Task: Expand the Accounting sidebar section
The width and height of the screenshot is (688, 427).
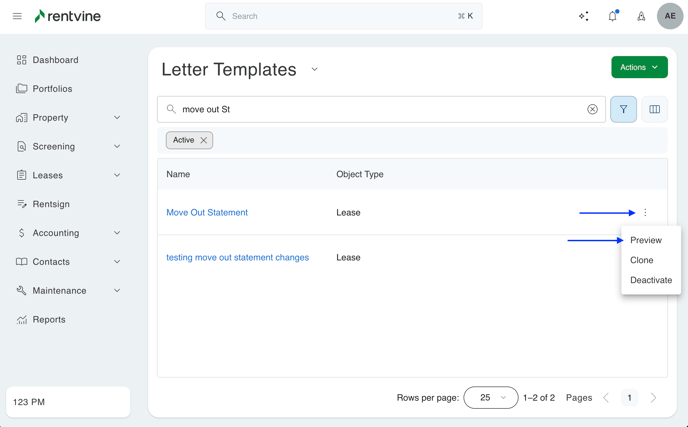Action: 117,233
